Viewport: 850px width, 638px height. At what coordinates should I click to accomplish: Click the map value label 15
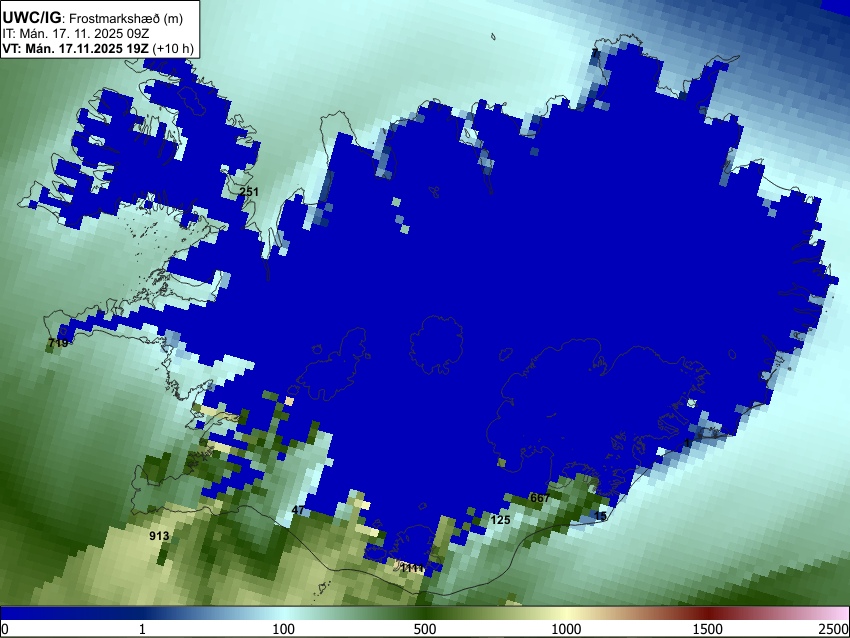pyautogui.click(x=600, y=516)
